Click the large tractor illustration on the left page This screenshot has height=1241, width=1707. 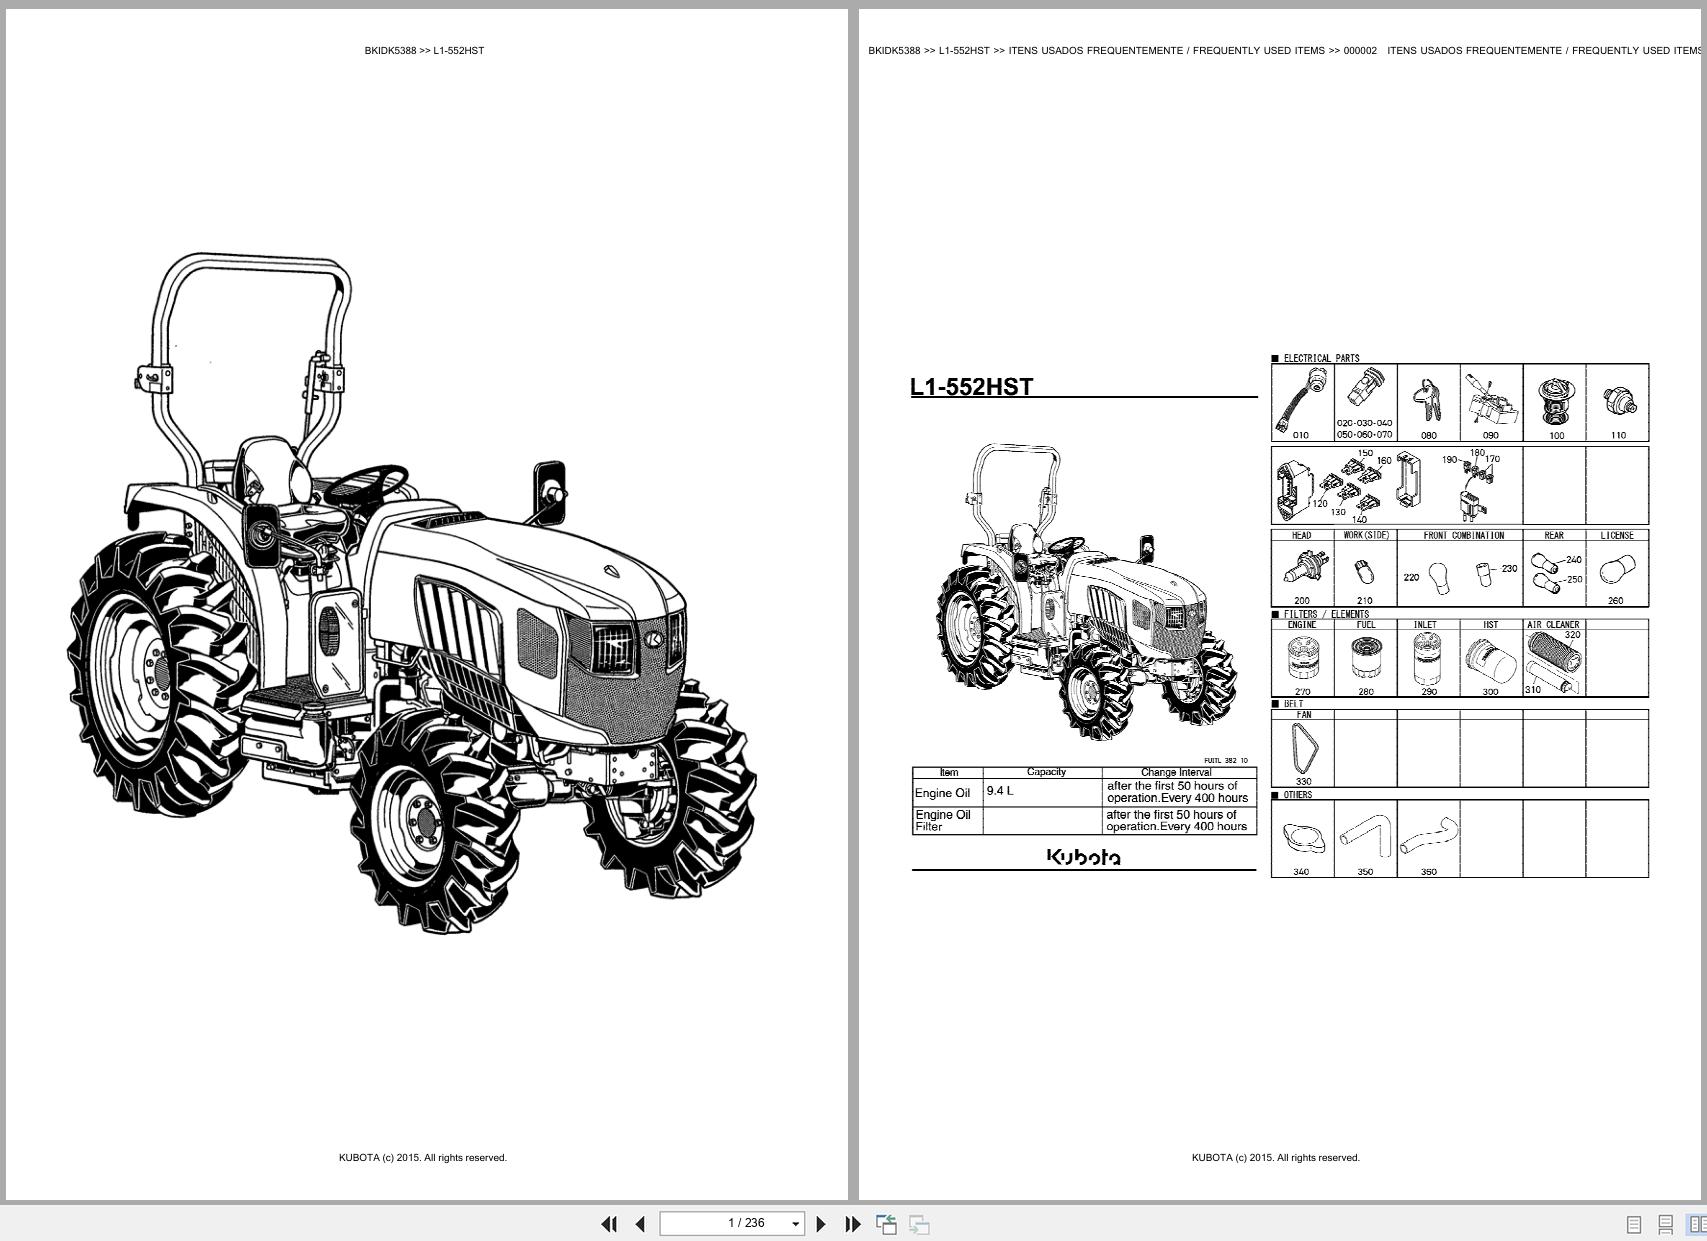412,592
